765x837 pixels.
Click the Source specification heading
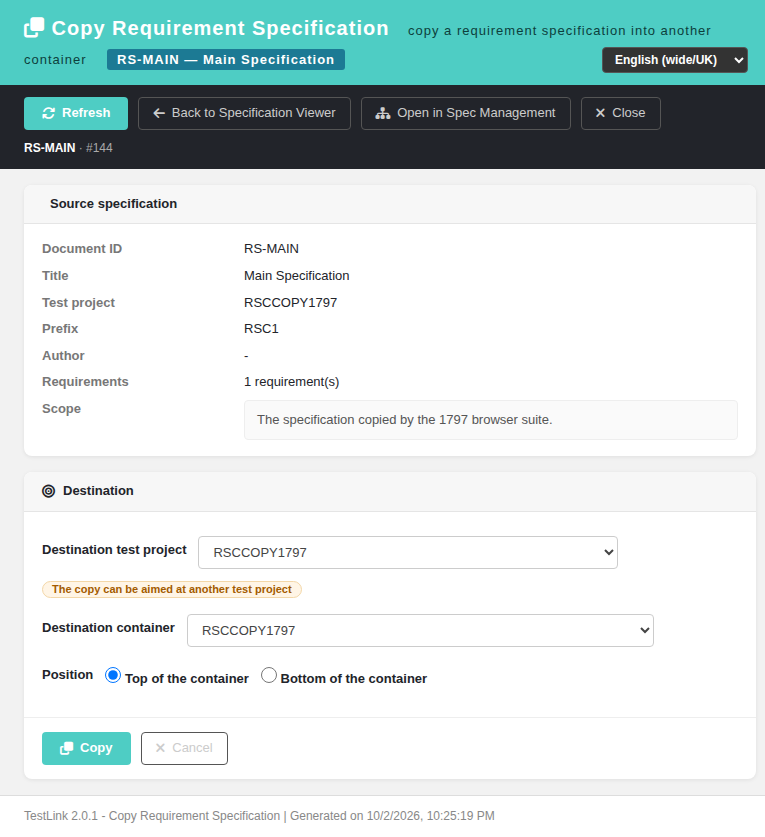(114, 204)
